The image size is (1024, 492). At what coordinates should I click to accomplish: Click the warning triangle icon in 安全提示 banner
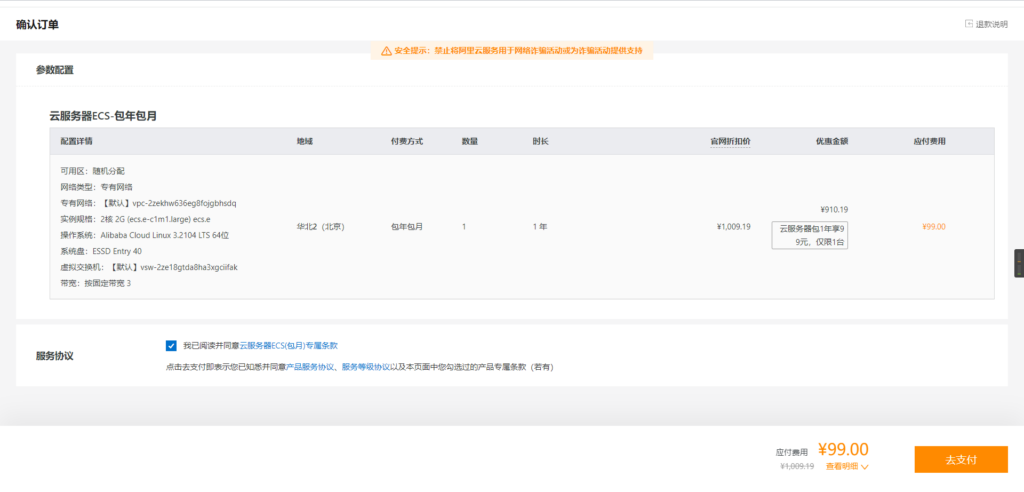(385, 50)
